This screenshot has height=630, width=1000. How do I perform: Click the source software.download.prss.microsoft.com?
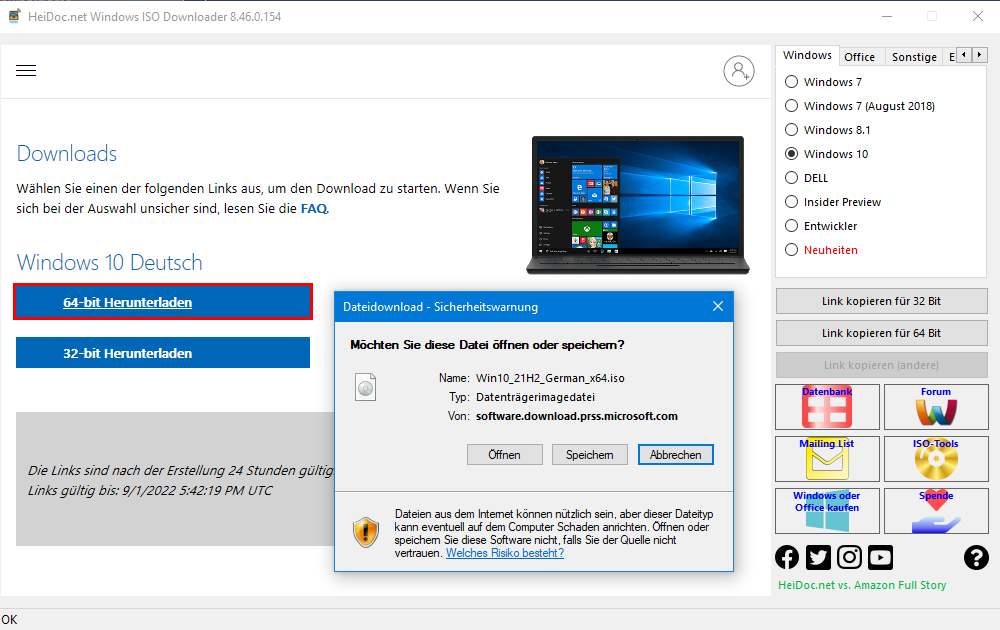click(x=577, y=416)
